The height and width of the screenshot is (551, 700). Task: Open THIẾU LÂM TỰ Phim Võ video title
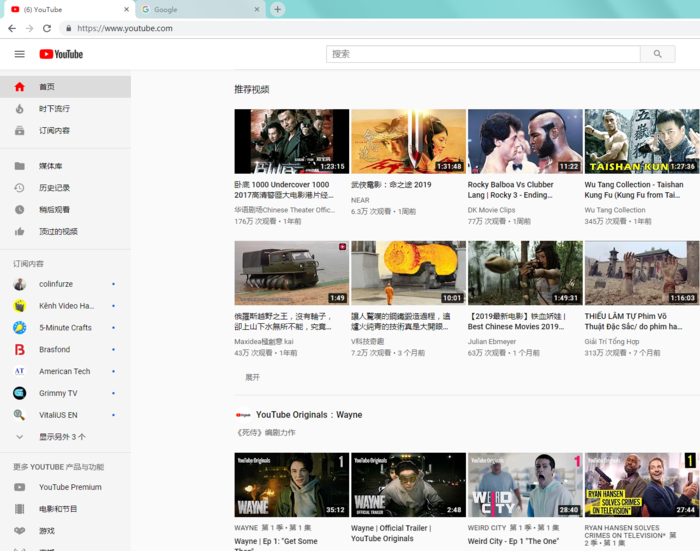tap(633, 321)
